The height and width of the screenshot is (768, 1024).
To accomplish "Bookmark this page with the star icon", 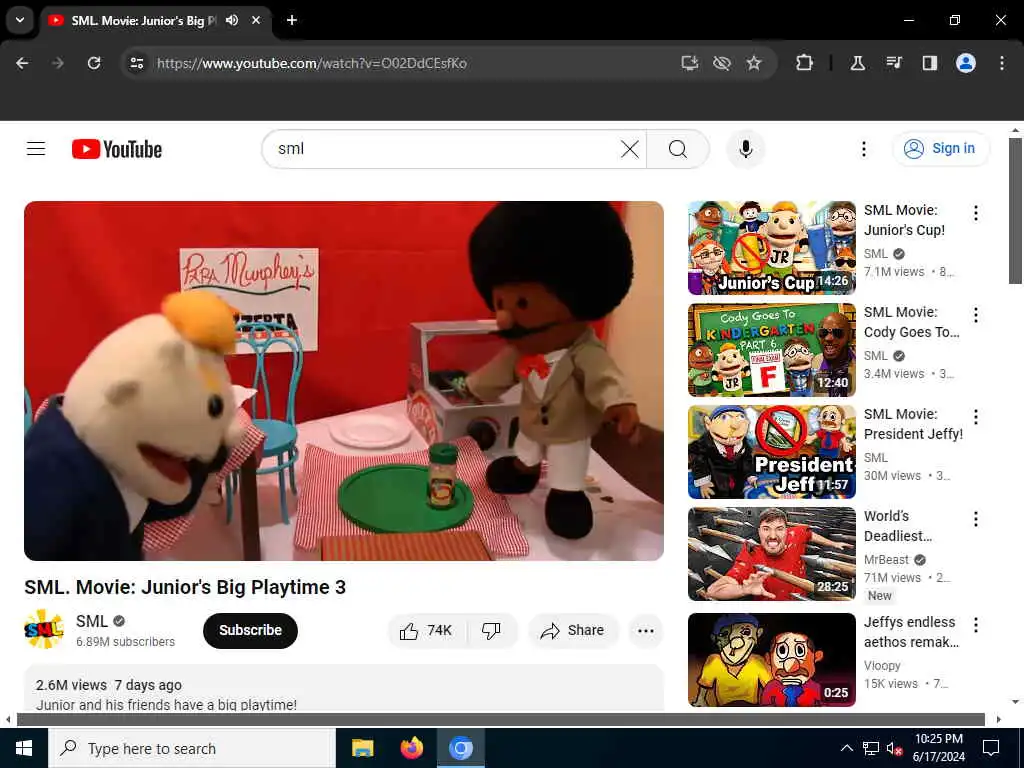I will (754, 63).
